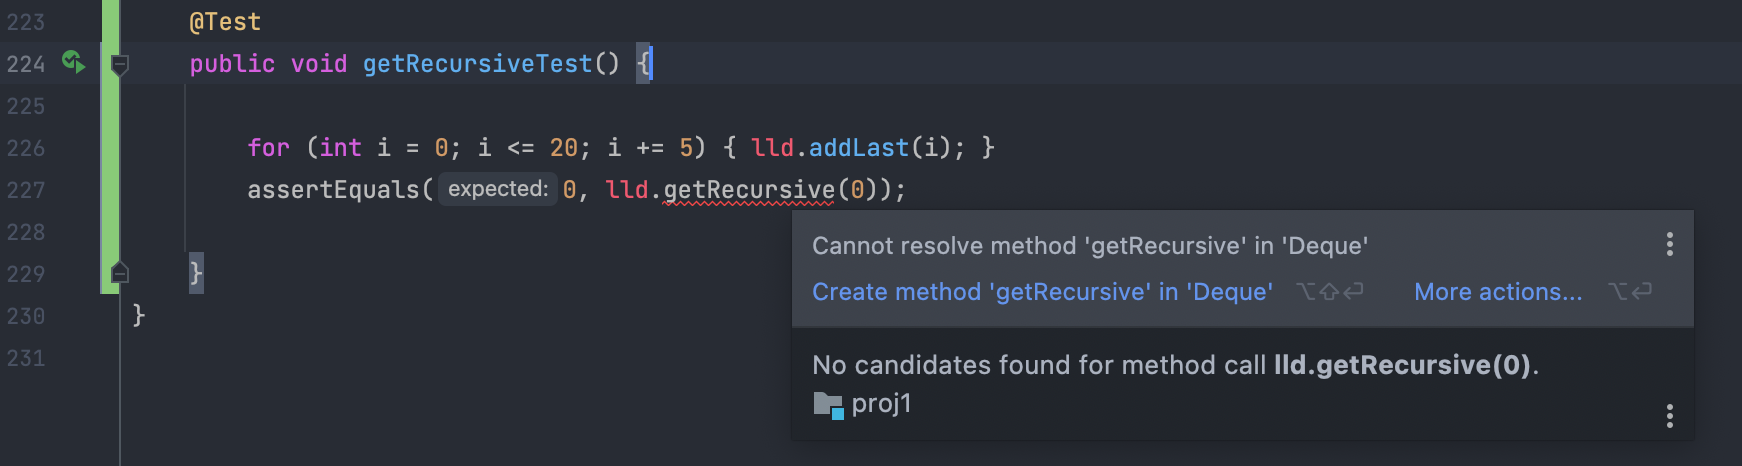1742x466 pixels.
Task: Click the @Test annotation
Action: 225,22
